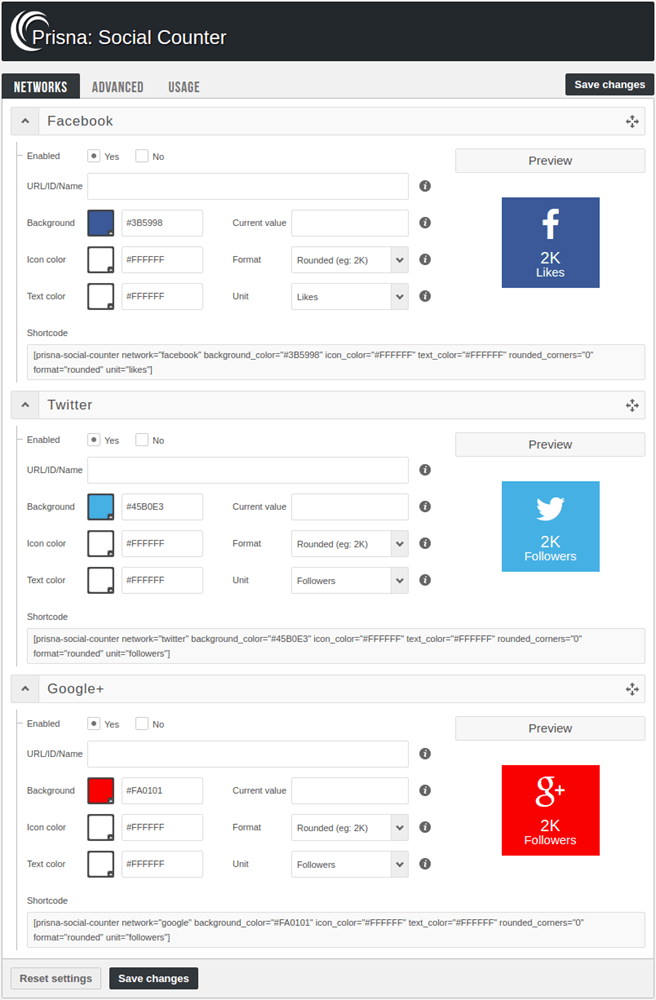Click the Twitter Preview button
The height and width of the screenshot is (1000, 656).
tap(550, 445)
